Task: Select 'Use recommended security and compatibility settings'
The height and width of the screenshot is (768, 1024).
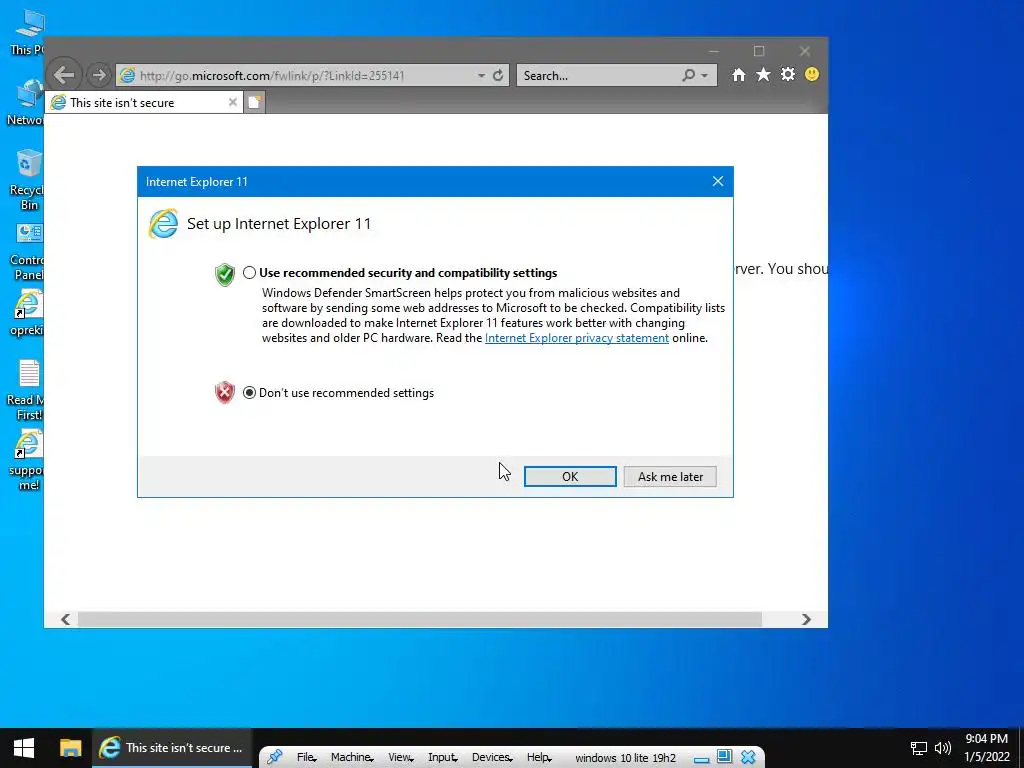Action: pos(249,273)
